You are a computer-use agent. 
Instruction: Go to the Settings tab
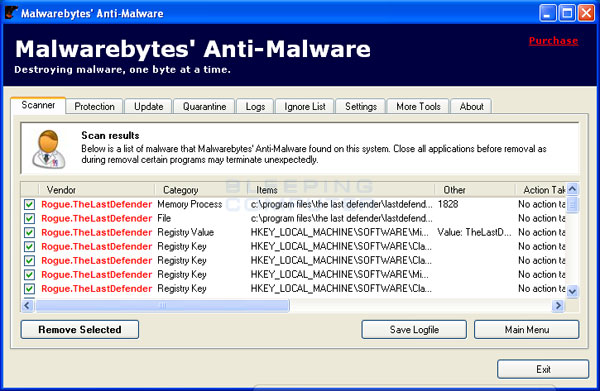tap(361, 106)
